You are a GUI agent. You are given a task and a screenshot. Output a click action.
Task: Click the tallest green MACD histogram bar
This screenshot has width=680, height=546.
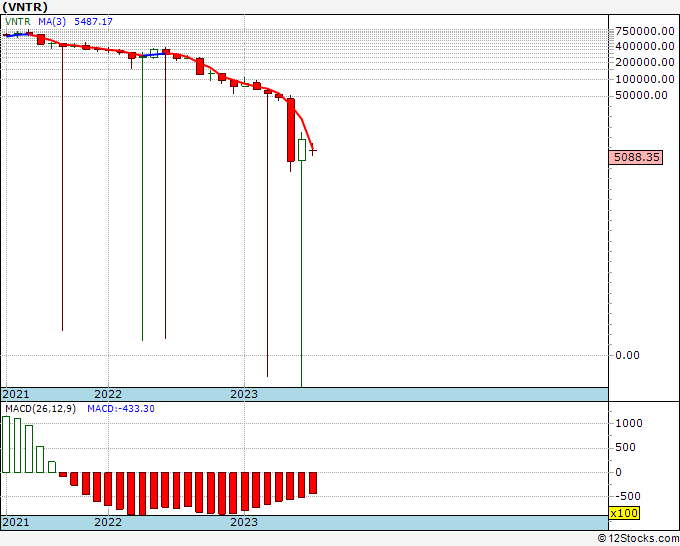click(6, 445)
